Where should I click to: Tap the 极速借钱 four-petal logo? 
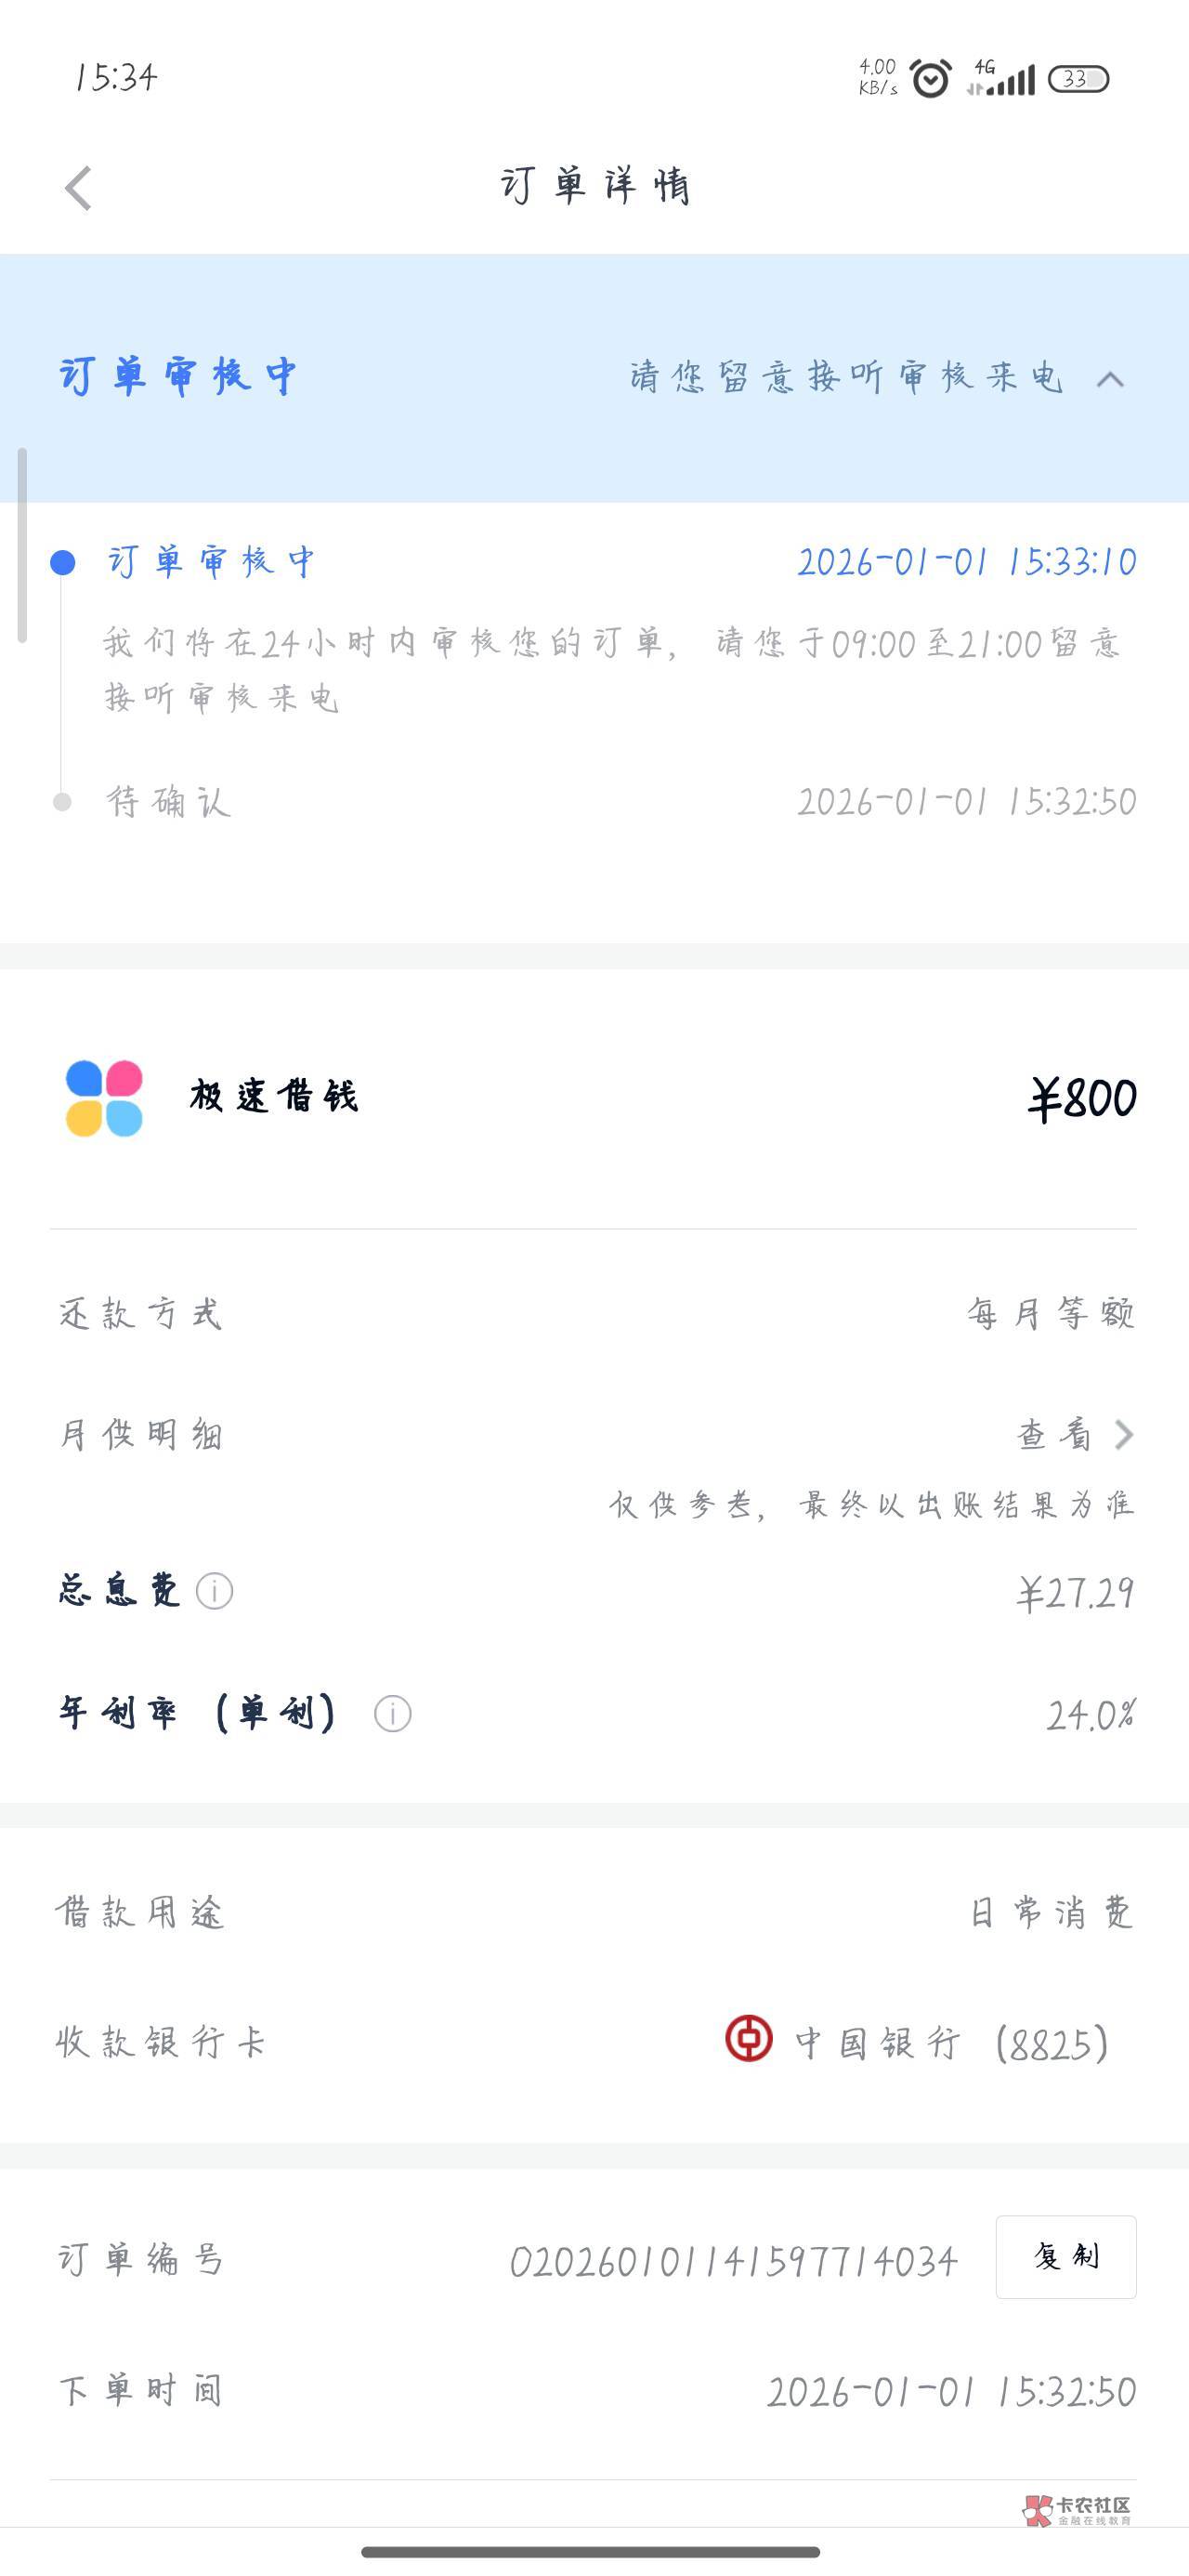[x=104, y=1098]
